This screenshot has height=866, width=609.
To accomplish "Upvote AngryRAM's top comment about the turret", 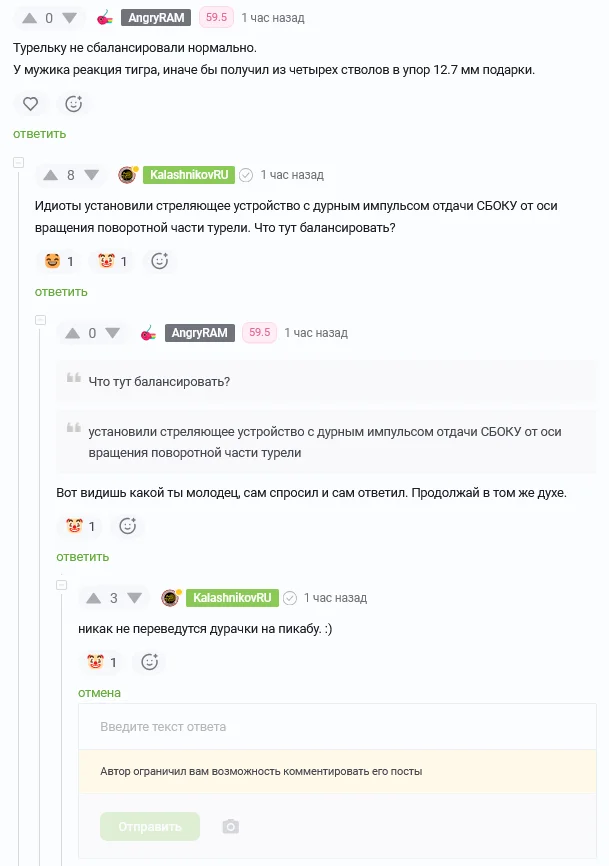I will click(x=29, y=18).
